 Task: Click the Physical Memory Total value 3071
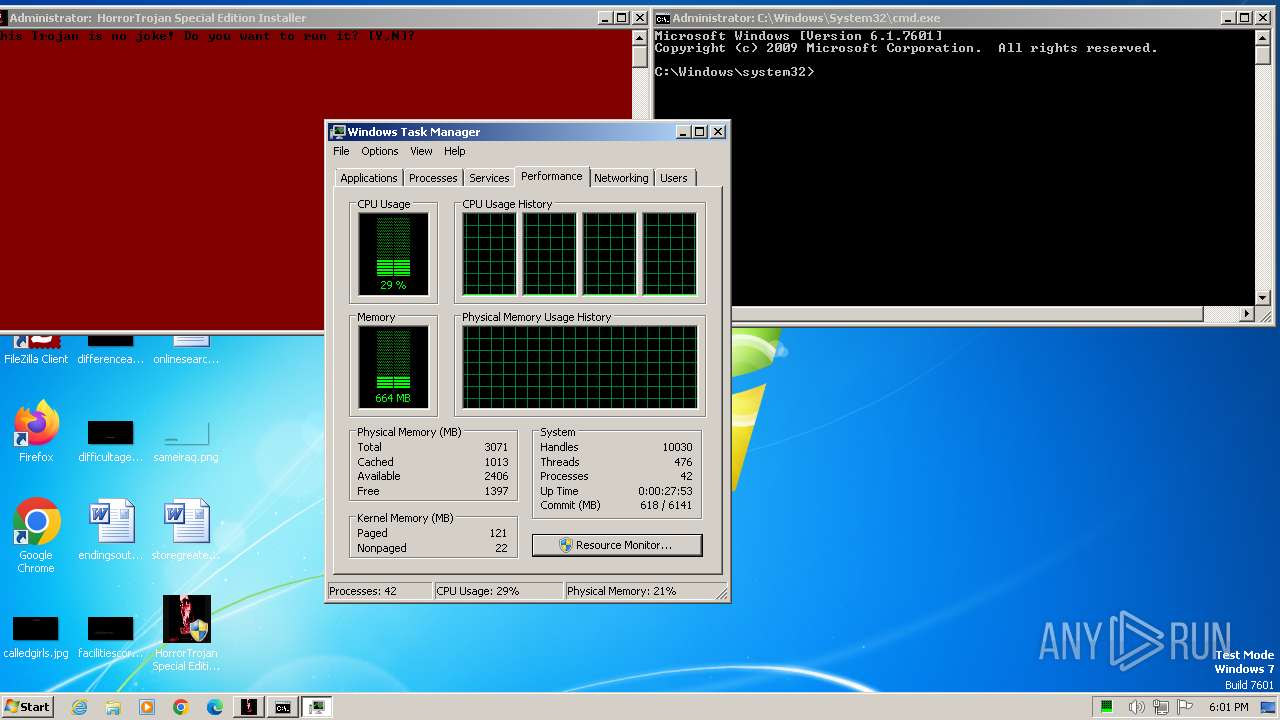coord(496,447)
